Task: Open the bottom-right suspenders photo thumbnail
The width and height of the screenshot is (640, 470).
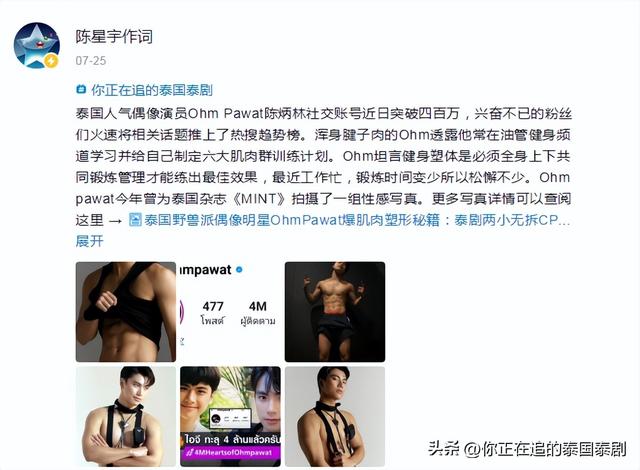Action: click(x=335, y=417)
